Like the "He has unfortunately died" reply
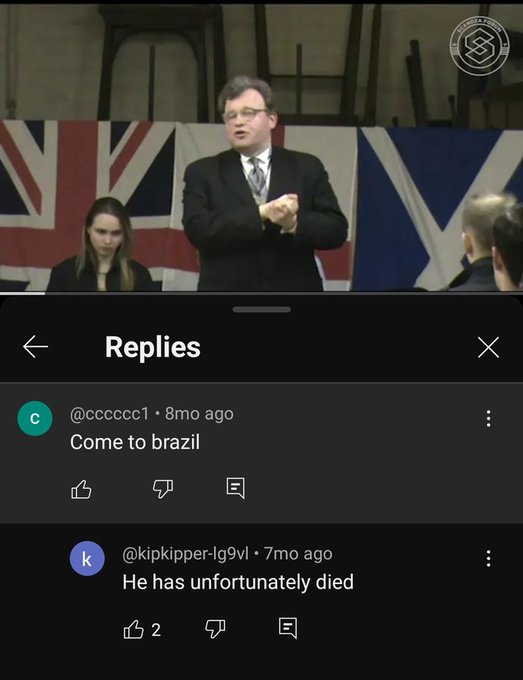Screen dimensions: 523x680 click(133, 629)
